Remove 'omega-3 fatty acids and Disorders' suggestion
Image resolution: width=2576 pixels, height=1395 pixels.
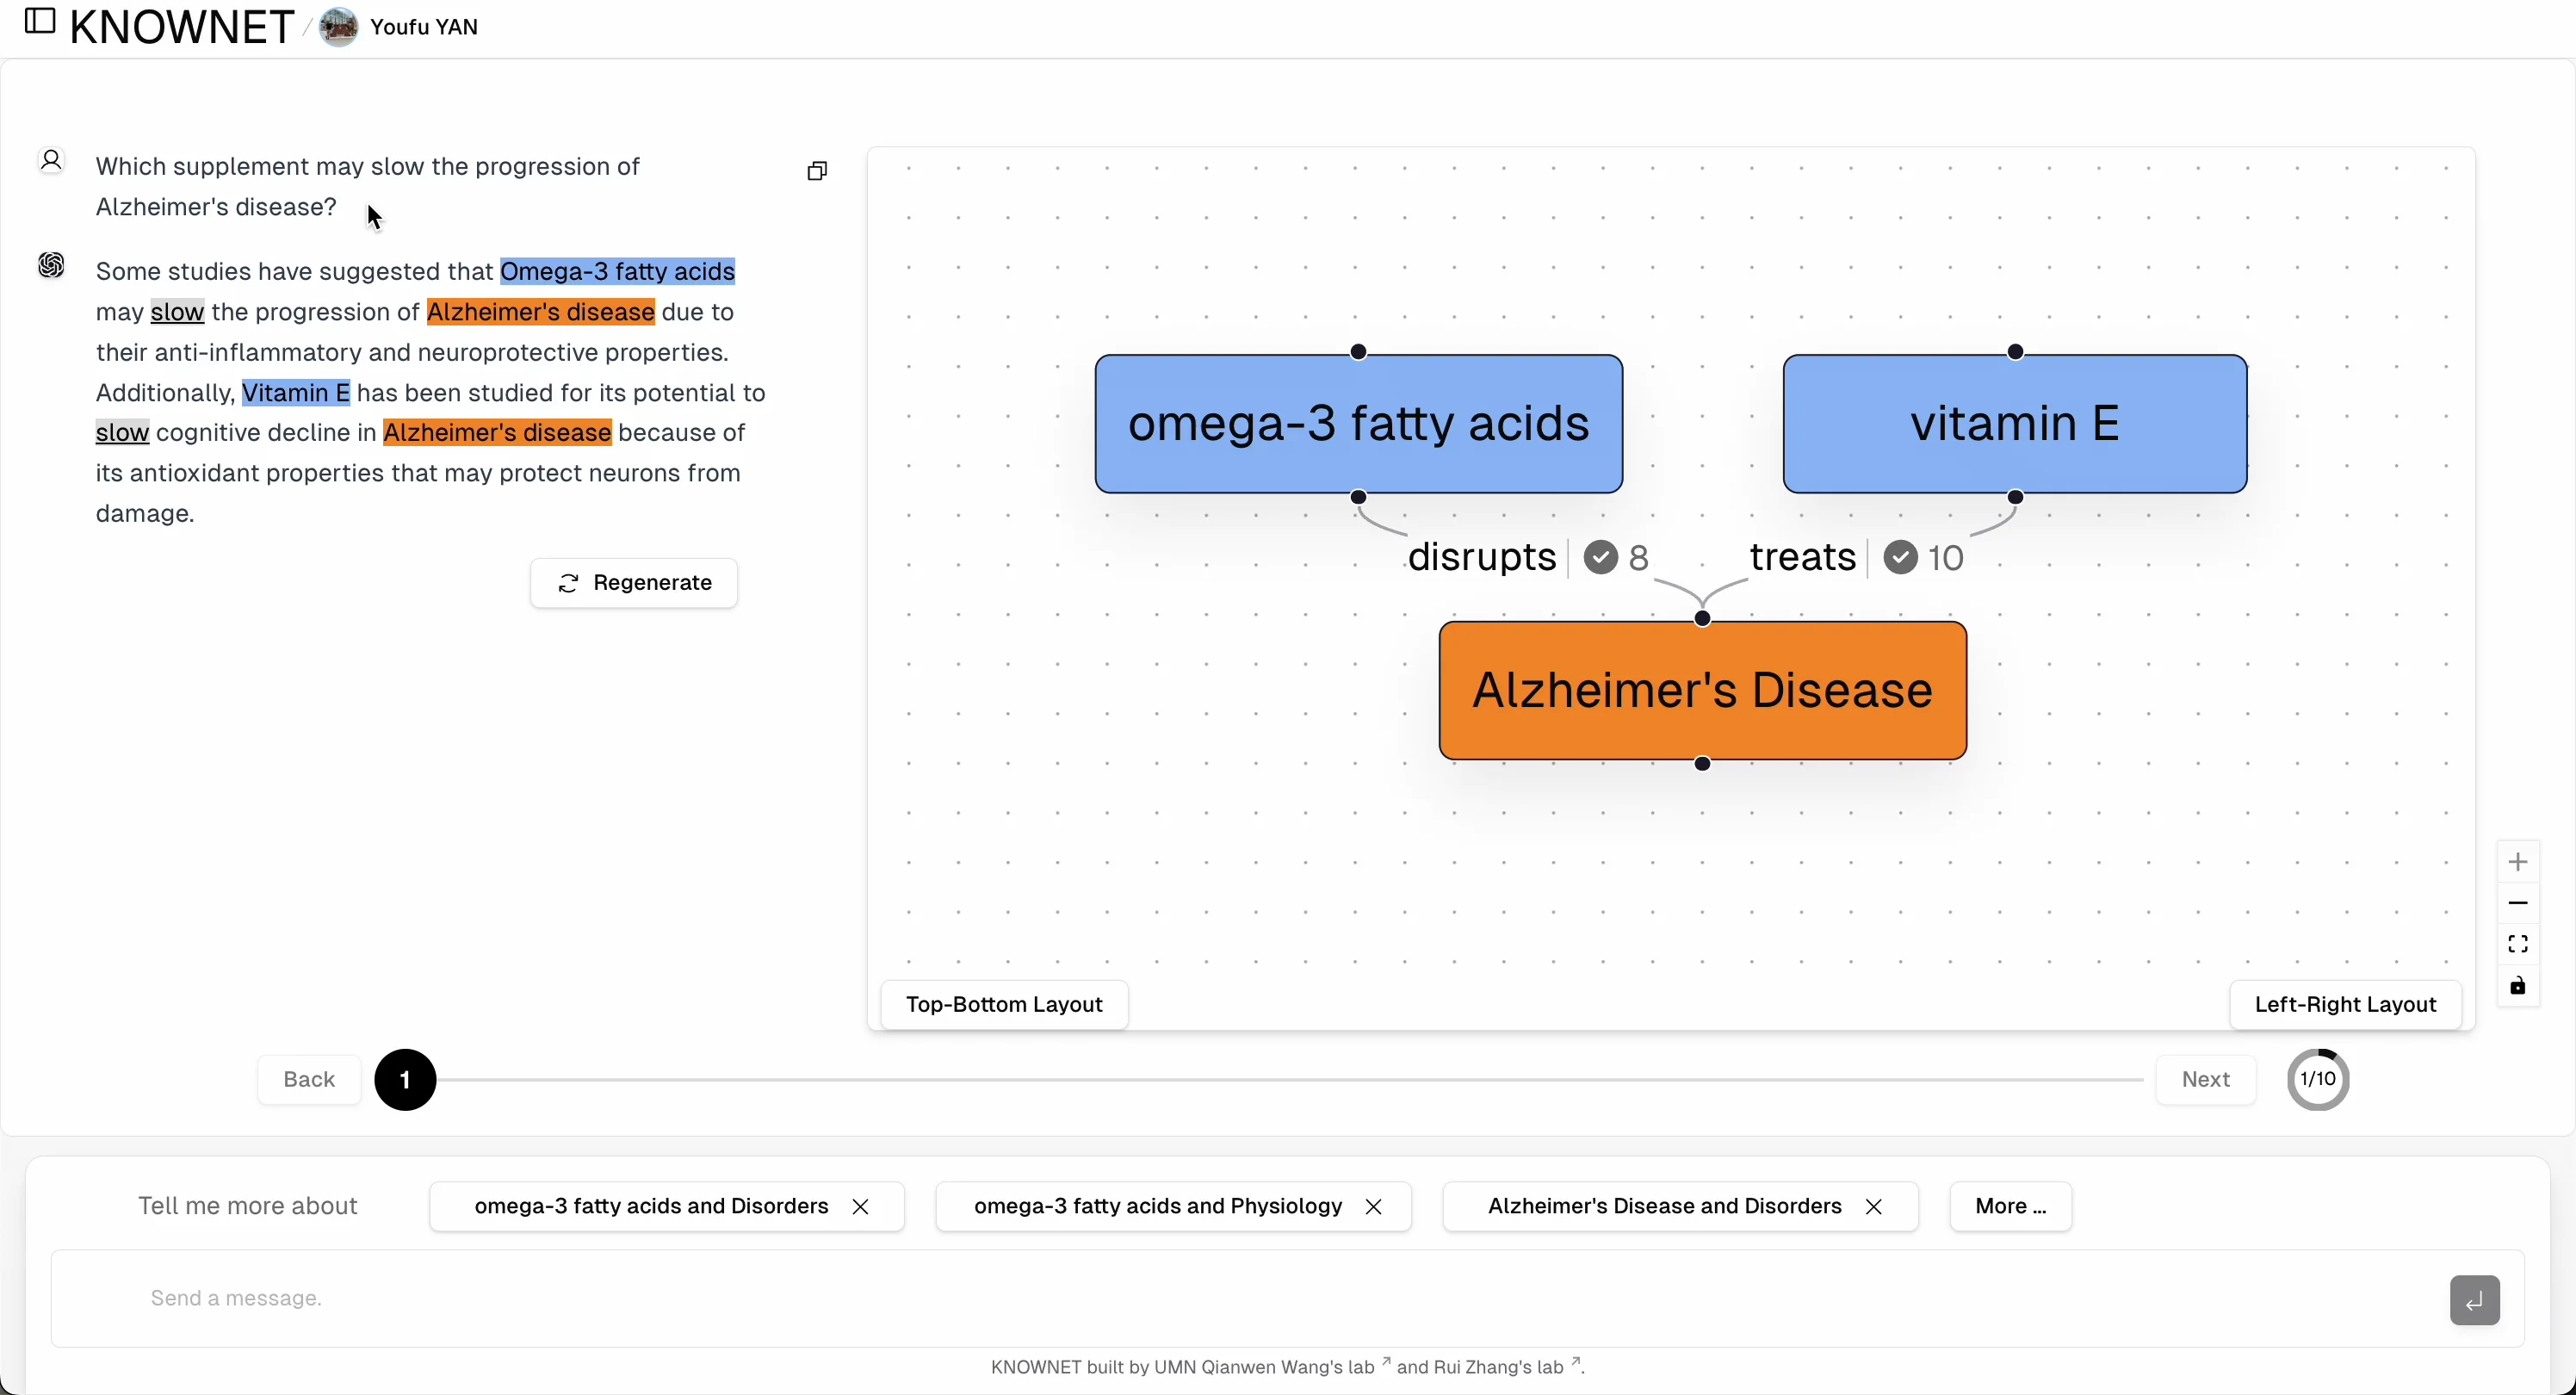tap(860, 1207)
